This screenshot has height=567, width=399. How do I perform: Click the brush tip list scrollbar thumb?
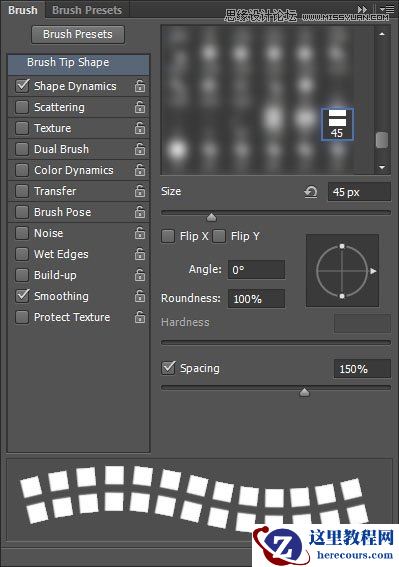tap(382, 140)
